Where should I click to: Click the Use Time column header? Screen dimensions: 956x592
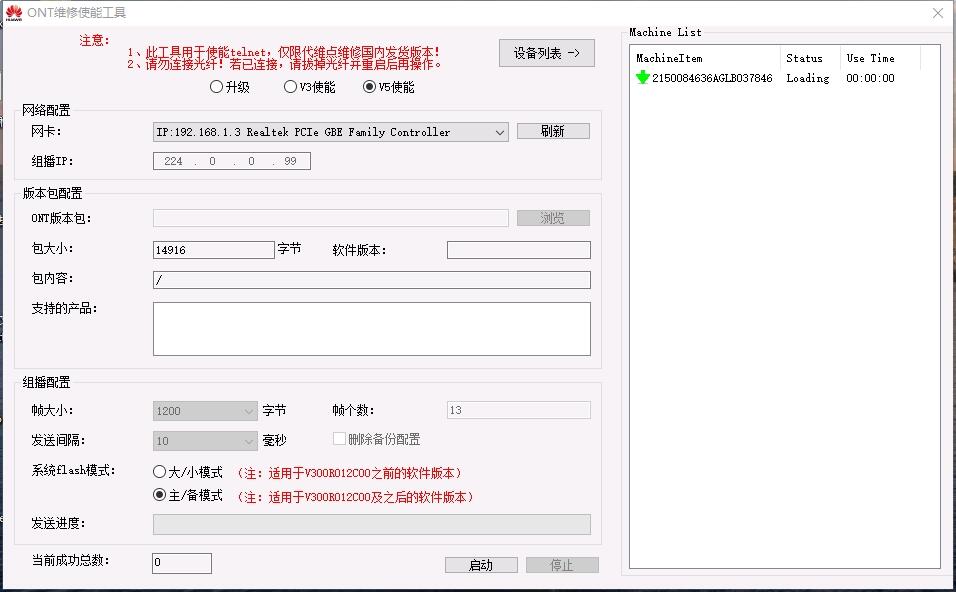(880, 58)
